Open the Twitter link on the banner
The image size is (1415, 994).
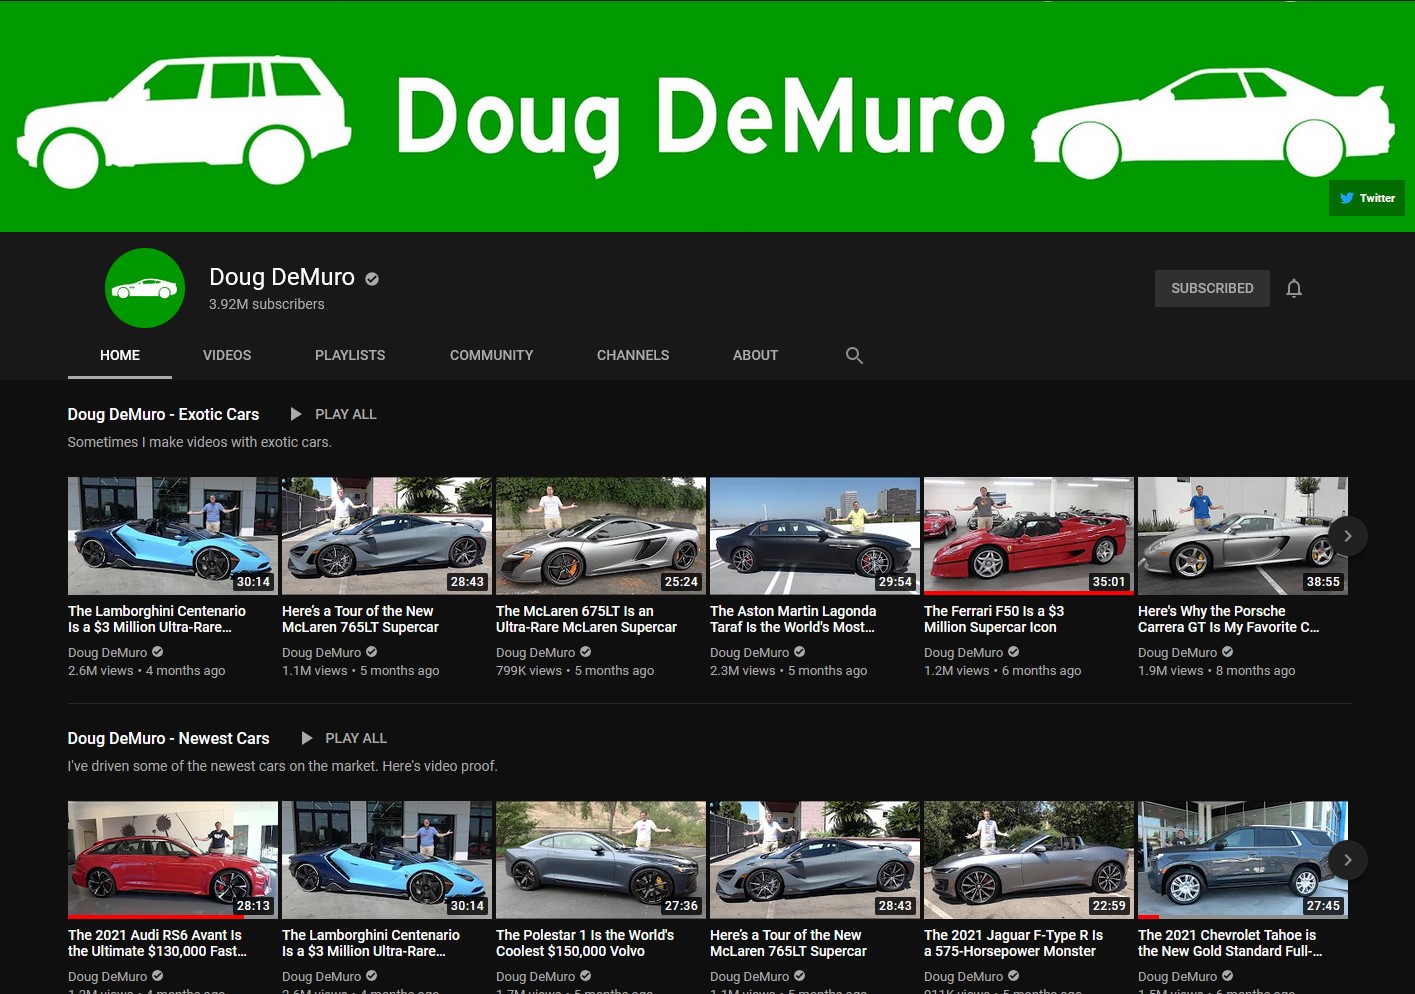pyautogui.click(x=1367, y=198)
